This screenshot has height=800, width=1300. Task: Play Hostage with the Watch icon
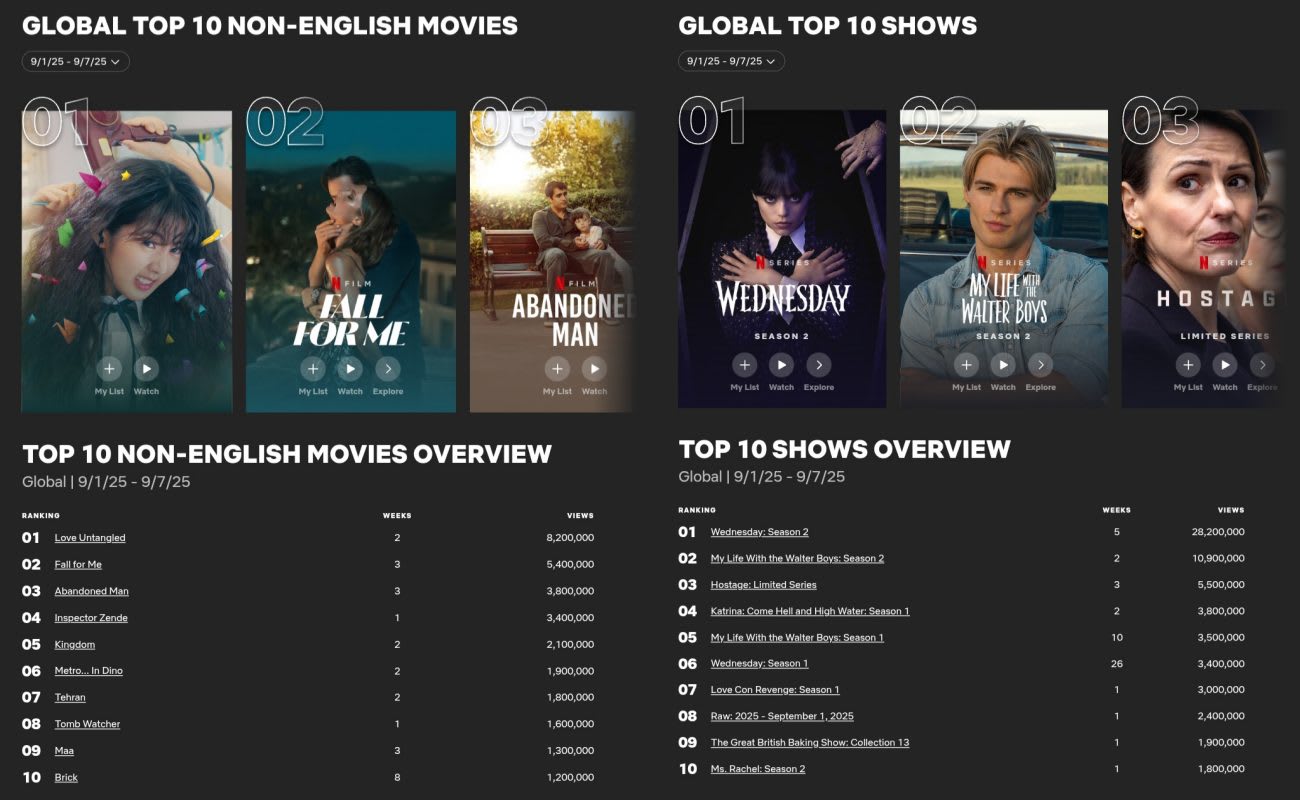click(1225, 365)
